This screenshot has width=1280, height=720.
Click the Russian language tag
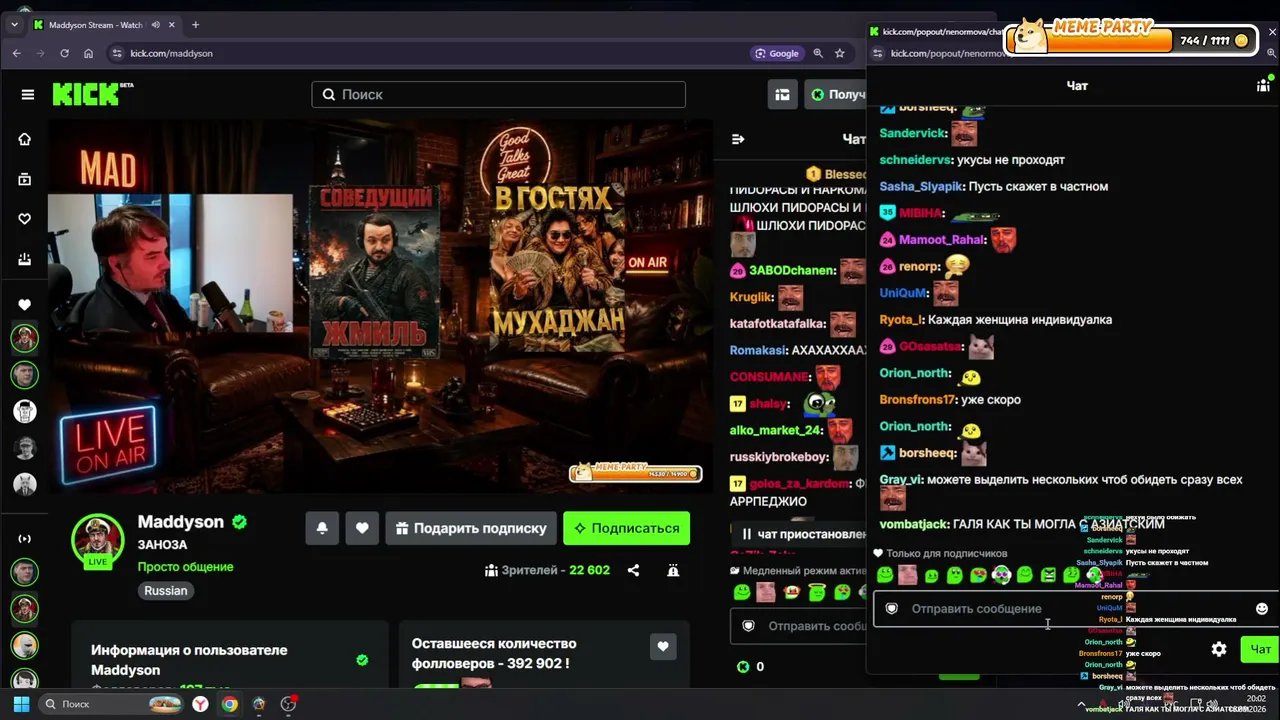[165, 590]
